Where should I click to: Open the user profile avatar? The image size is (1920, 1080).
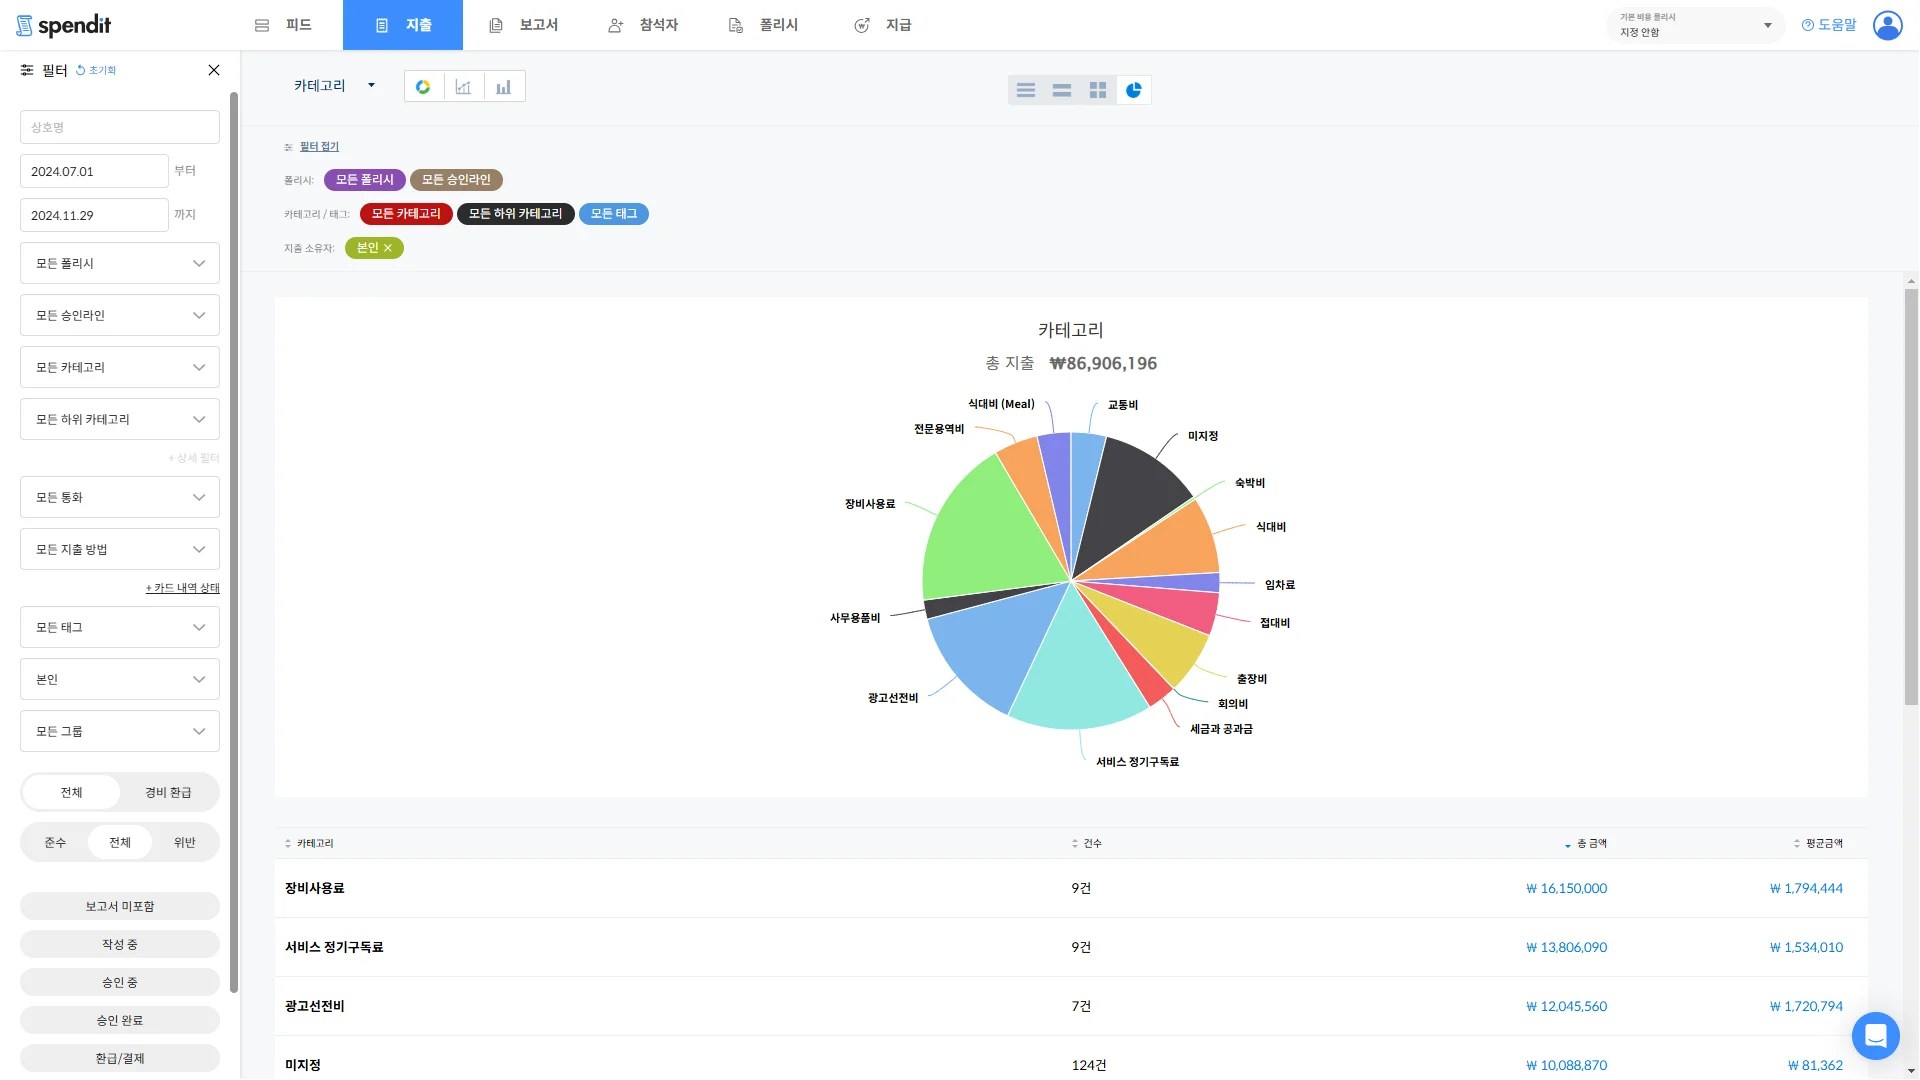1887,25
